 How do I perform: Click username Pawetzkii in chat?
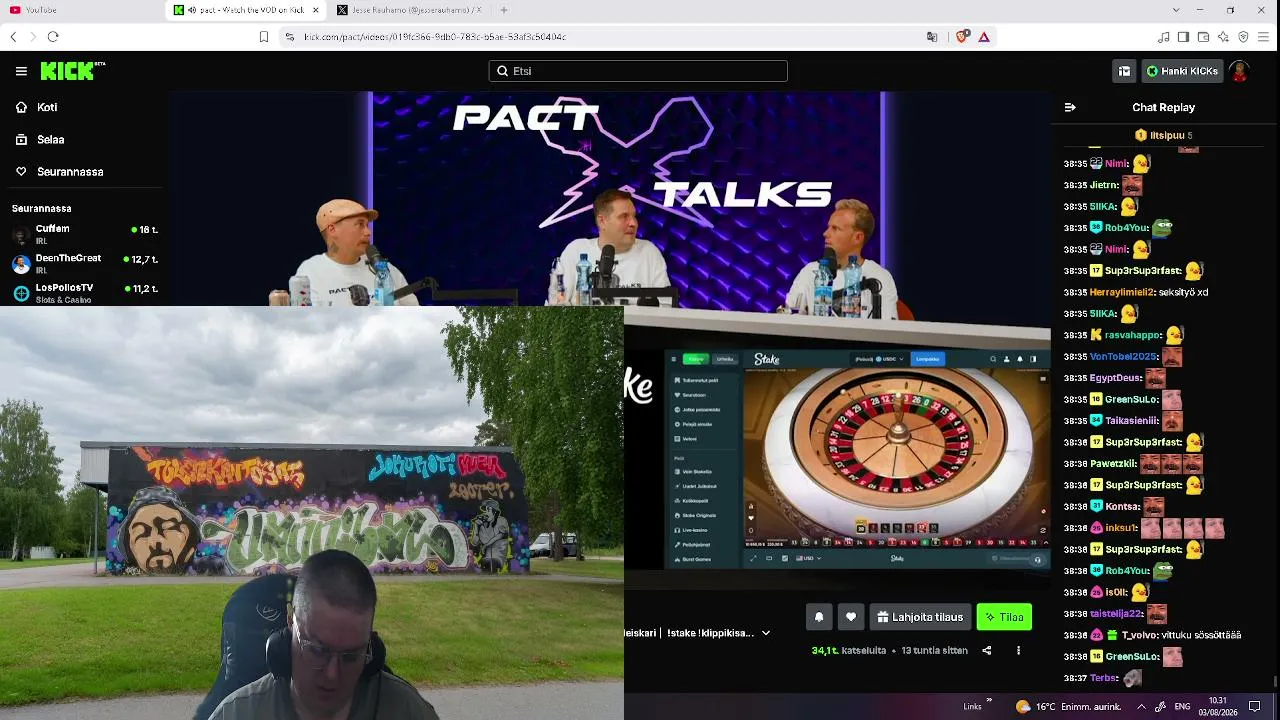[1113, 463]
